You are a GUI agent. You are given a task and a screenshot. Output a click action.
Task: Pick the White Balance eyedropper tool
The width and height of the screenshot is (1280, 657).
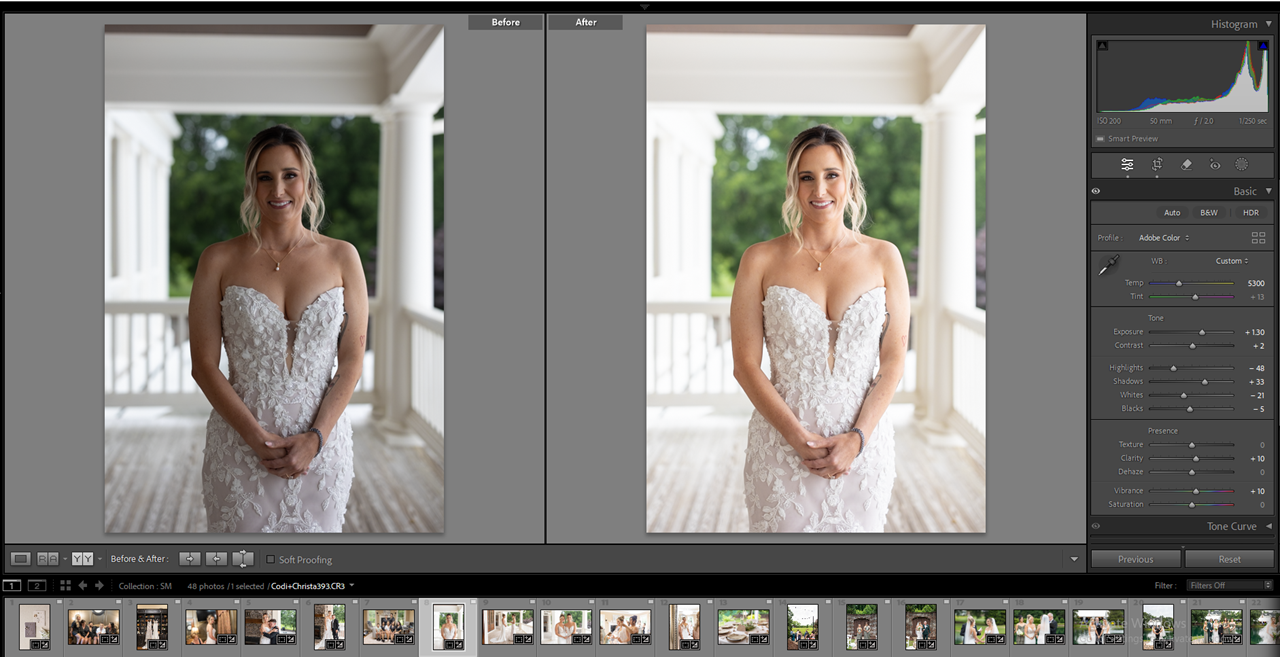1108,266
